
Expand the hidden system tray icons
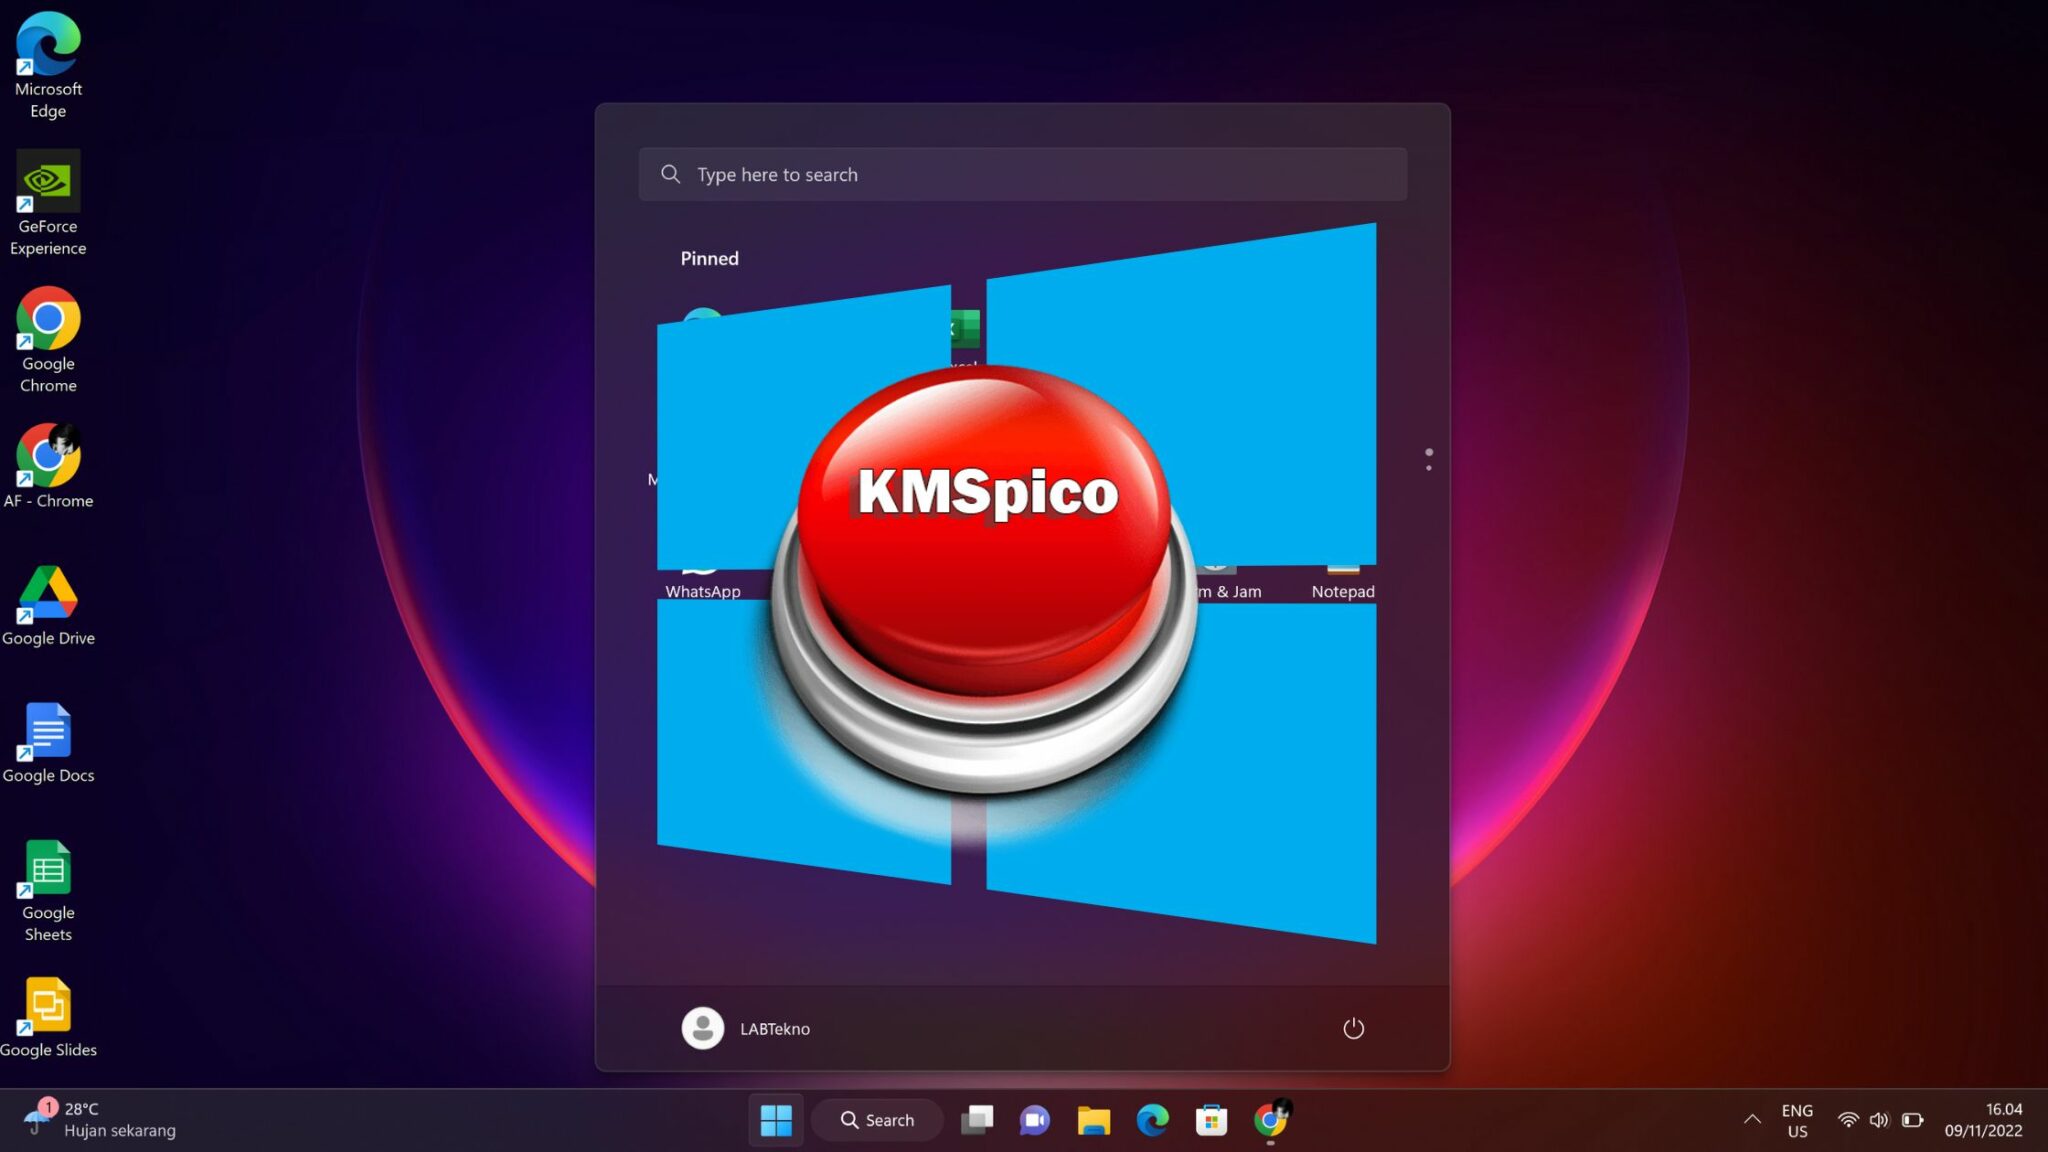point(1752,1120)
